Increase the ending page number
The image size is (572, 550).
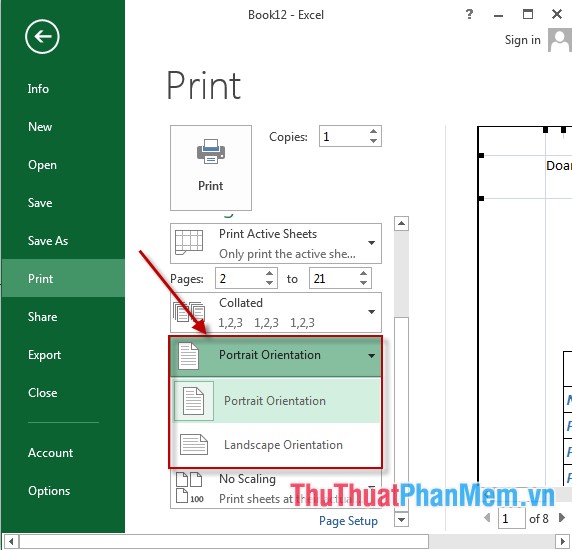[x=363, y=274]
